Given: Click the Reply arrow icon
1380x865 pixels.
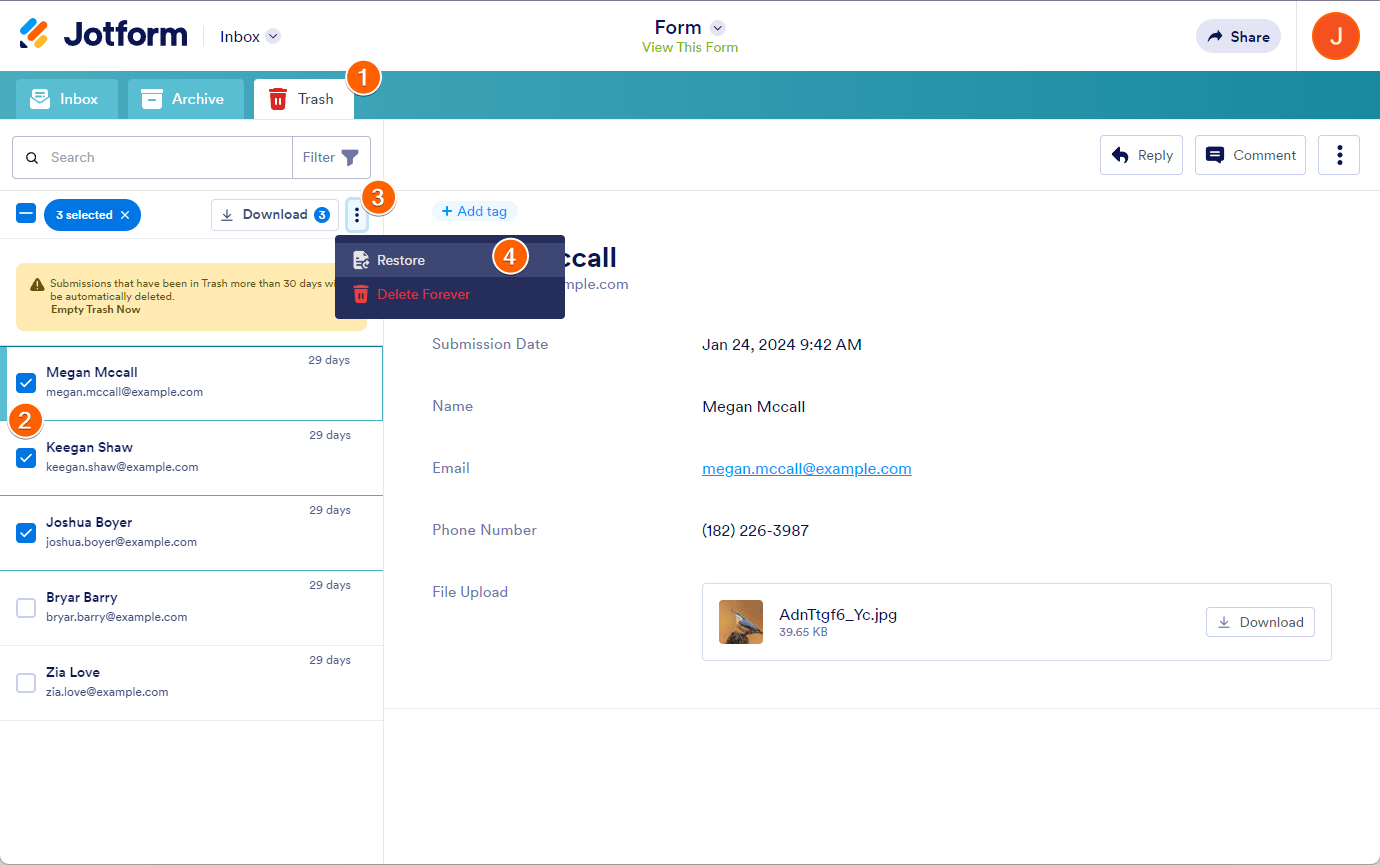Looking at the screenshot, I should [1120, 155].
